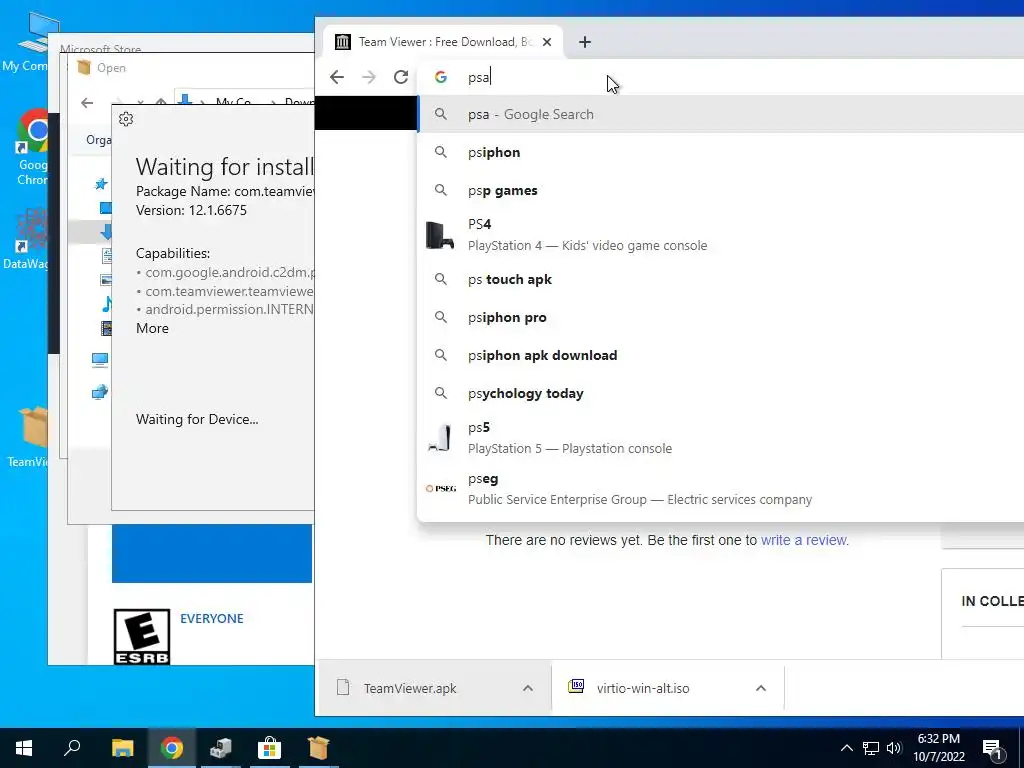Click the EVERYONE rating link in Microsoft Store
Image resolution: width=1024 pixels, height=768 pixels.
[212, 618]
